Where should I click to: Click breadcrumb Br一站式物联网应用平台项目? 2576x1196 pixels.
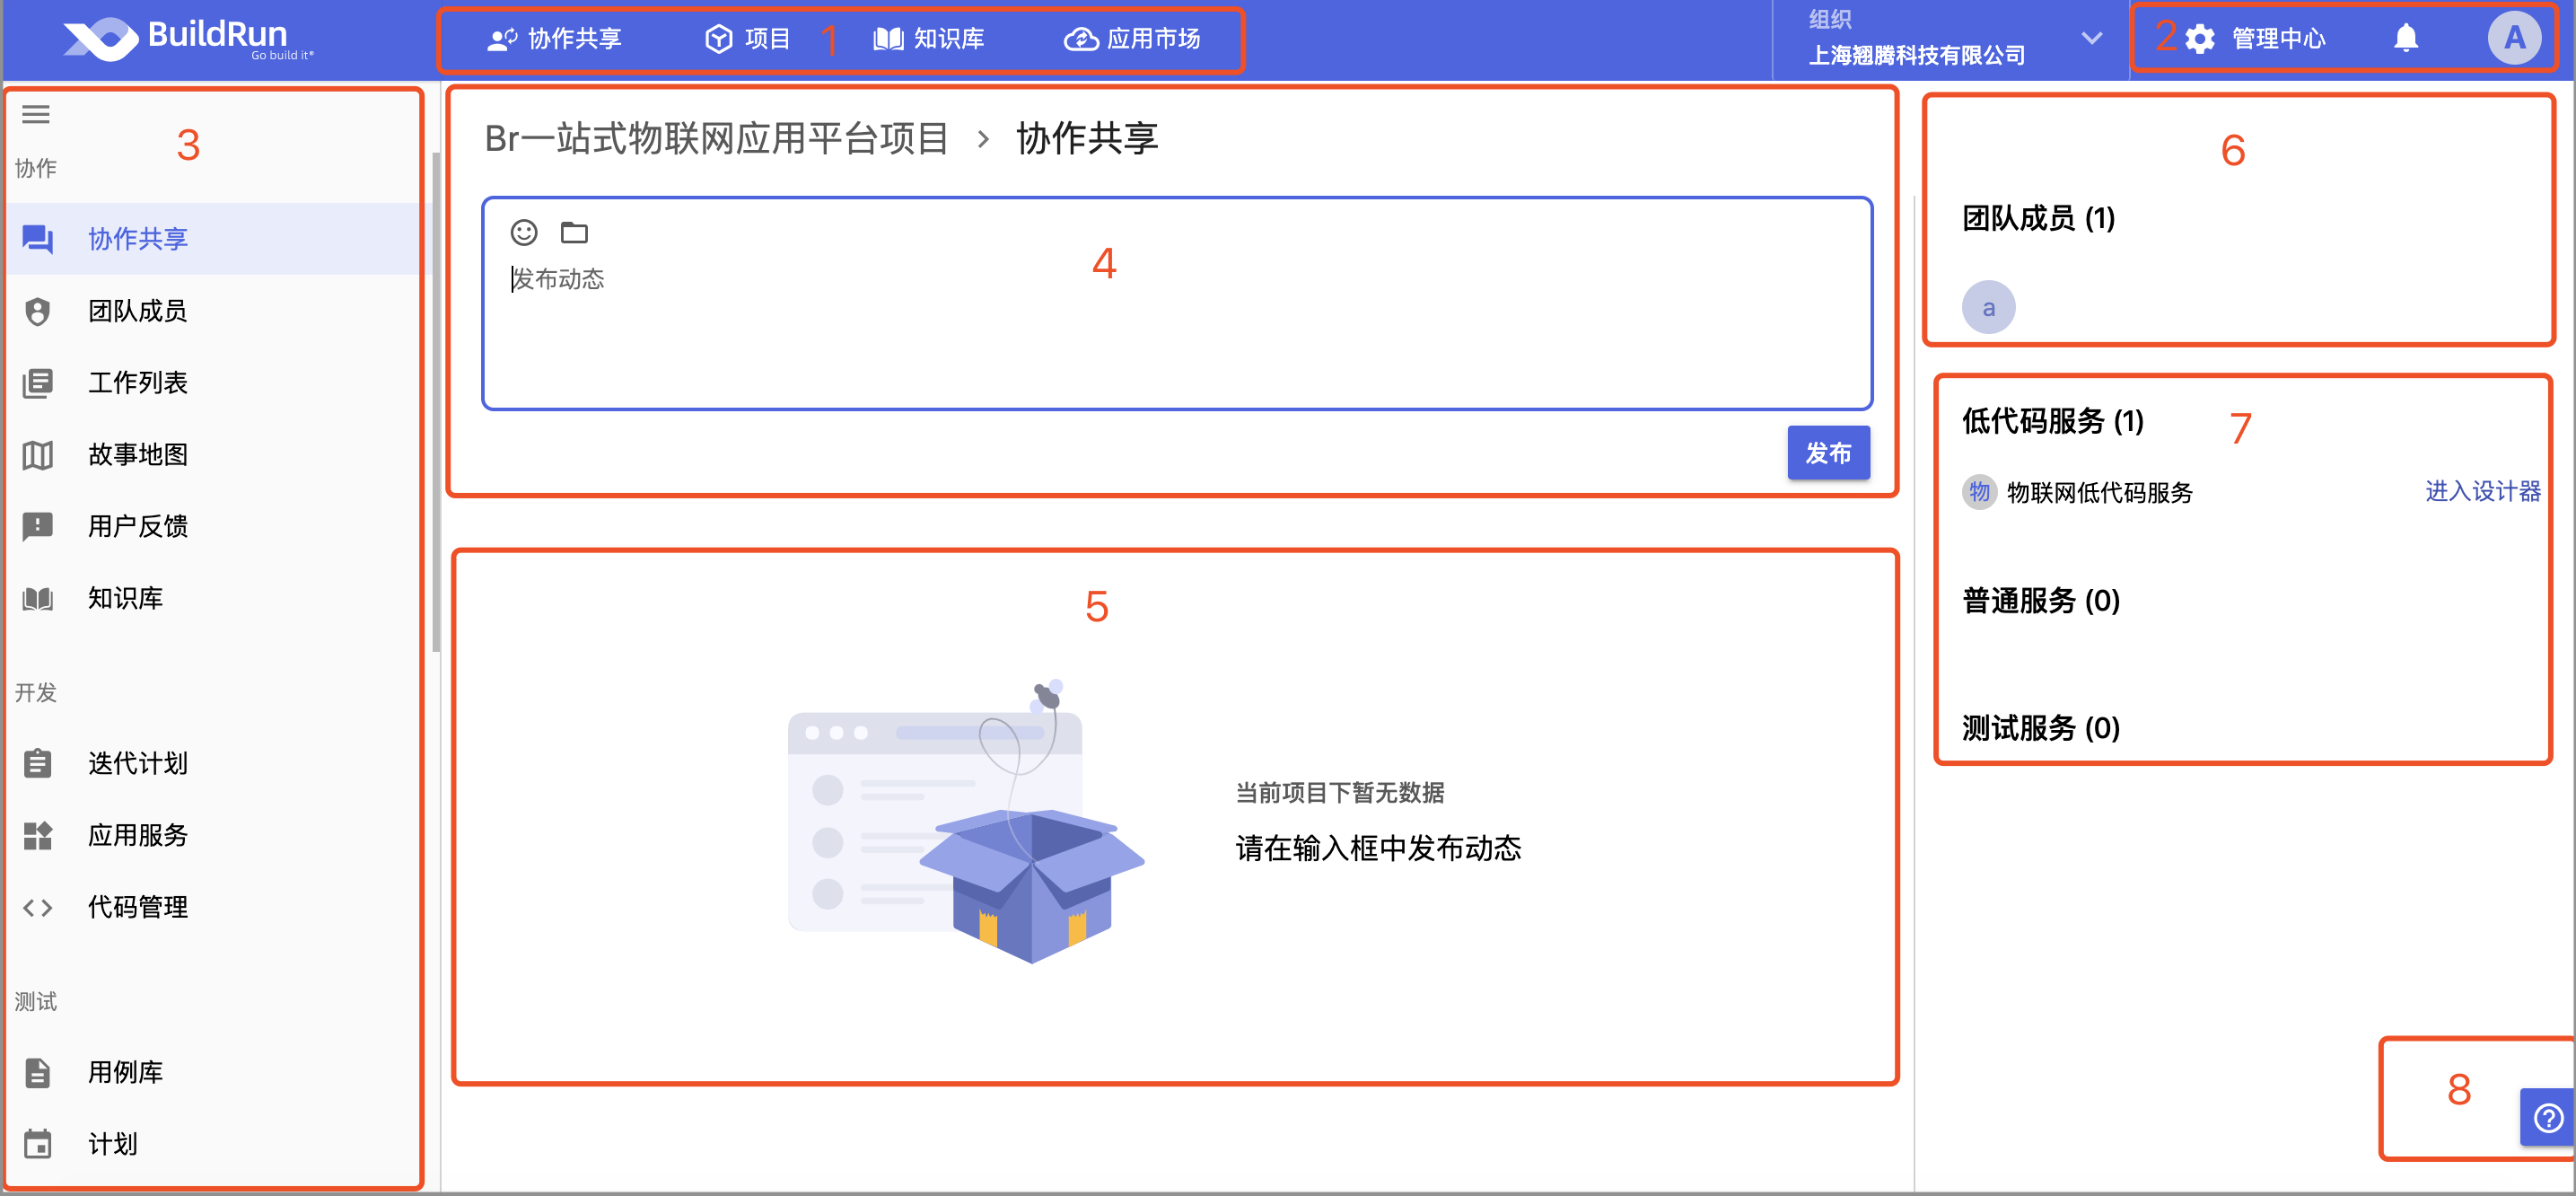(716, 138)
